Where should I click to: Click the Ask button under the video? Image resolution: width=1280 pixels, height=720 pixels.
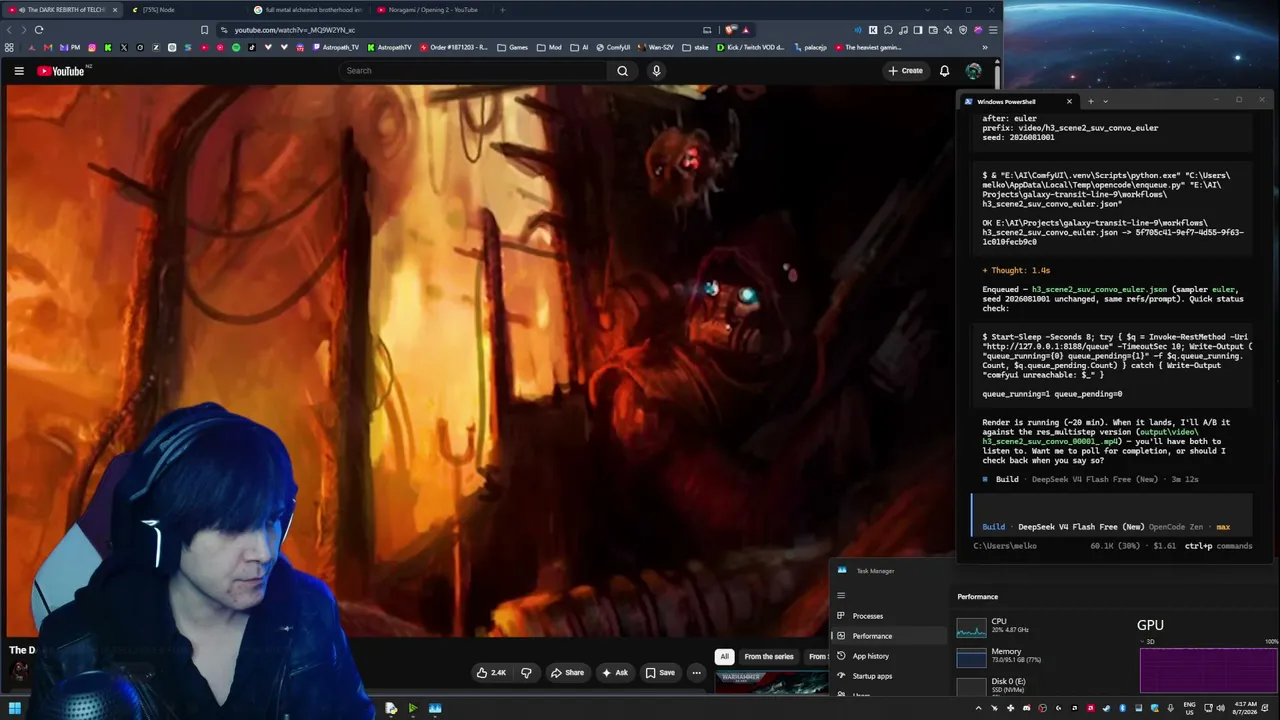(x=615, y=673)
